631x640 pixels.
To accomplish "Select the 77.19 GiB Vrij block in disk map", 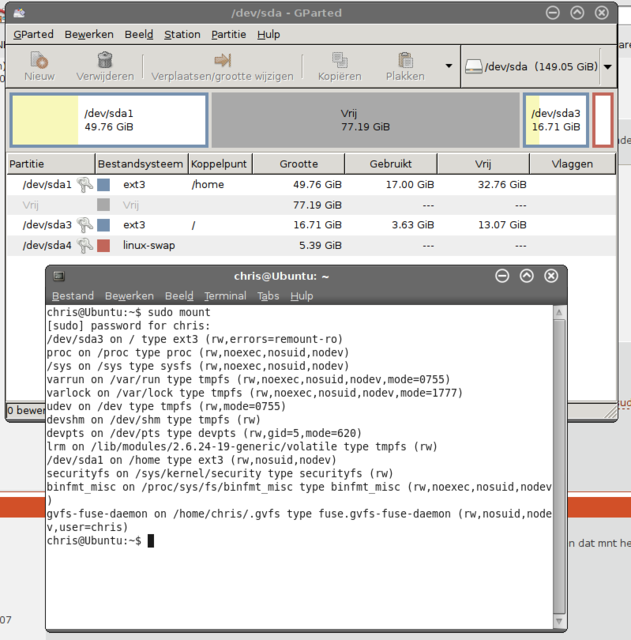I will coord(363,120).
